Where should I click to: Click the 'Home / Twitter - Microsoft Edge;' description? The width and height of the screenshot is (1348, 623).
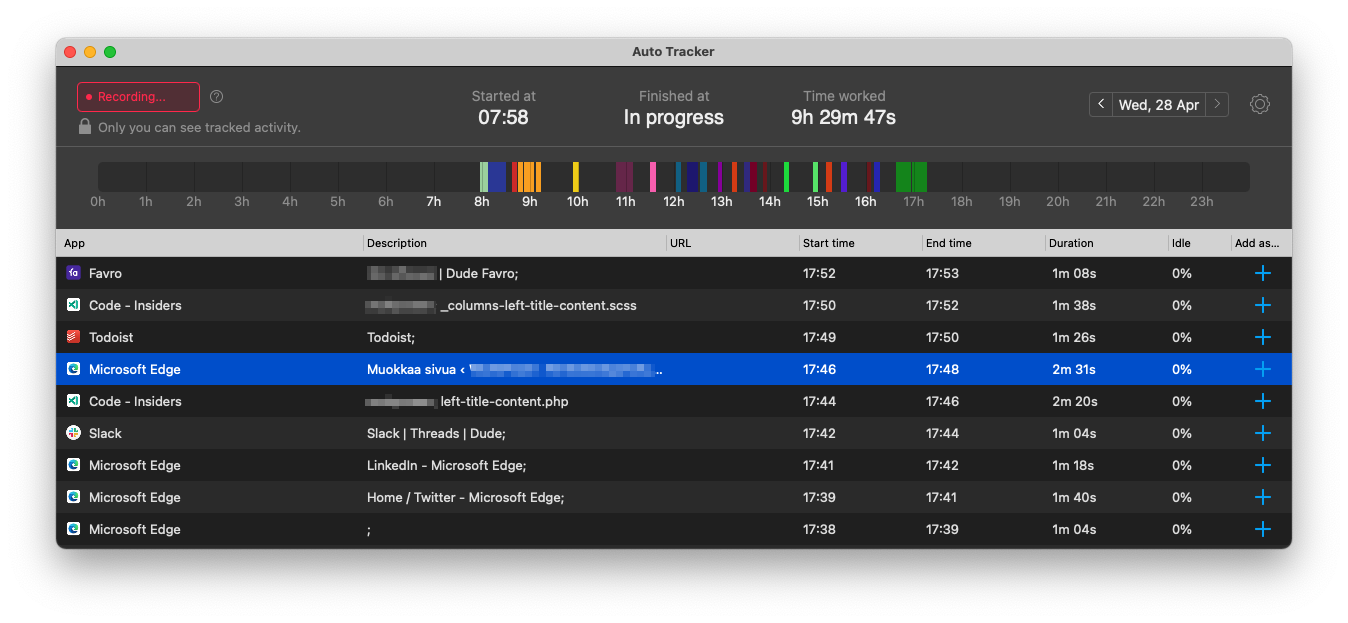[x=465, y=497]
